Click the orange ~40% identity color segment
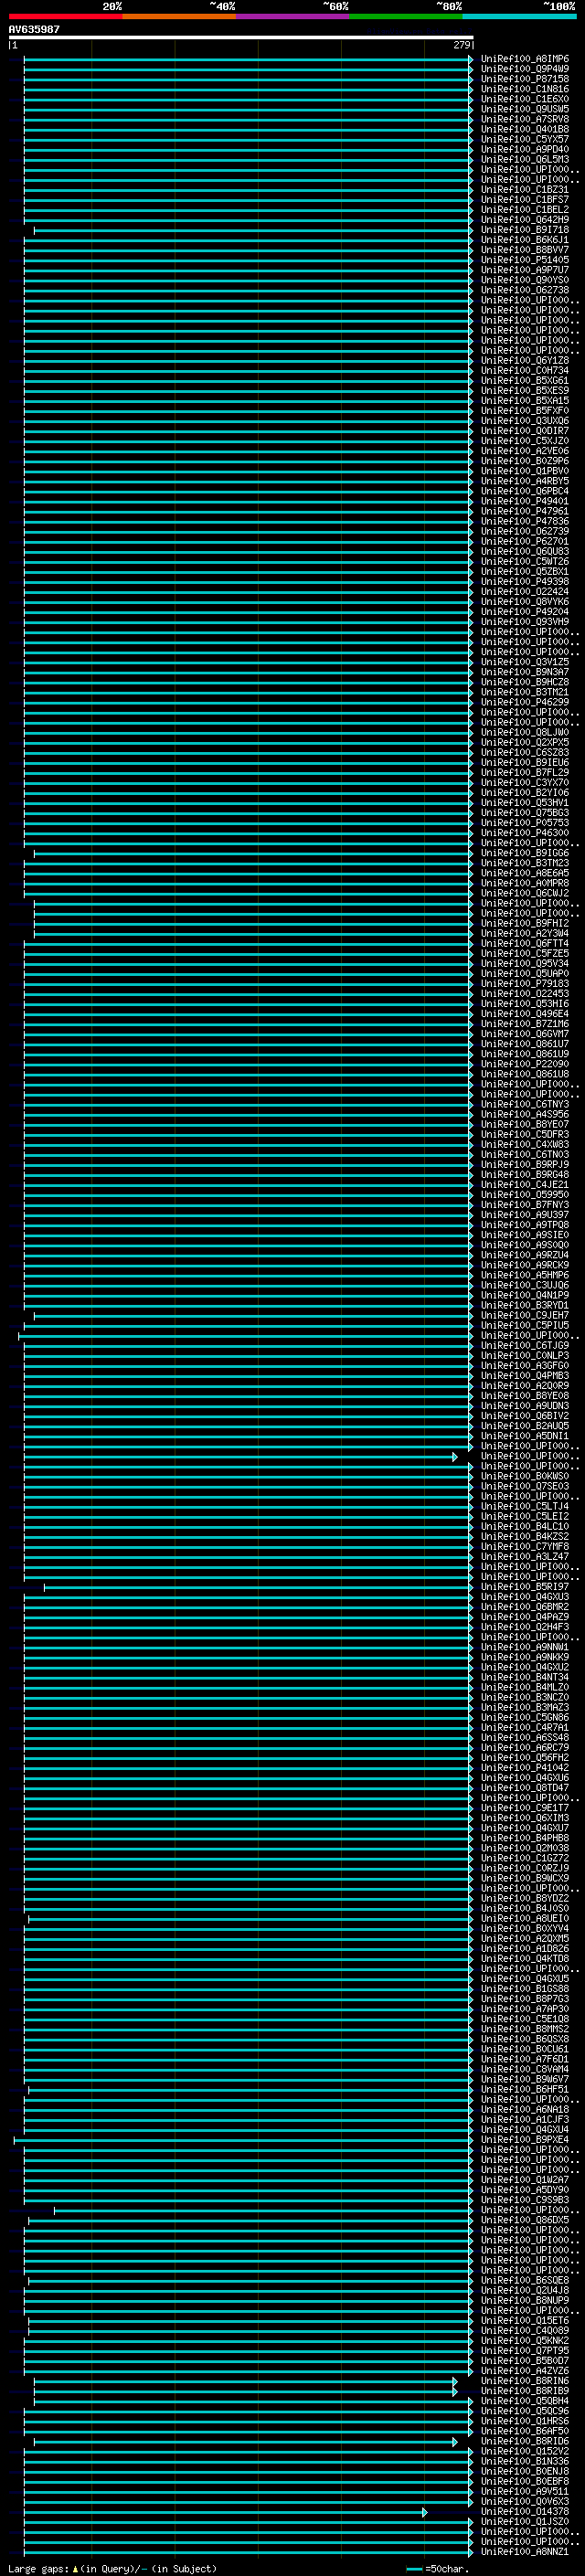This screenshot has height=2576, width=585. click(x=179, y=16)
